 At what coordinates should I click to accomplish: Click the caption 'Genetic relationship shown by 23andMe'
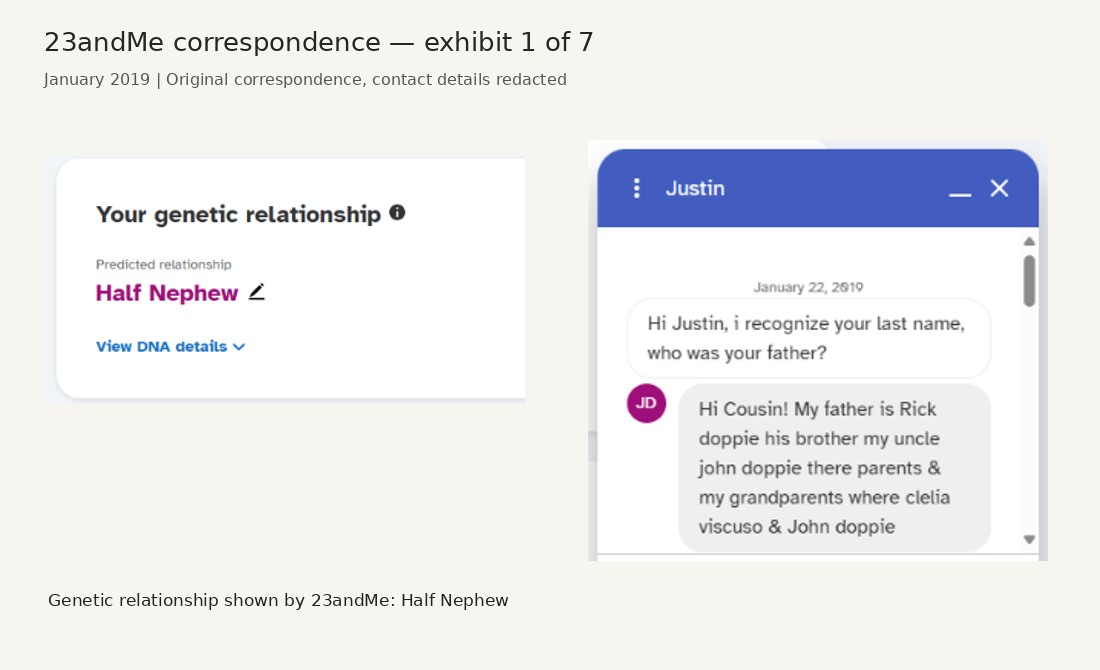tap(278, 601)
